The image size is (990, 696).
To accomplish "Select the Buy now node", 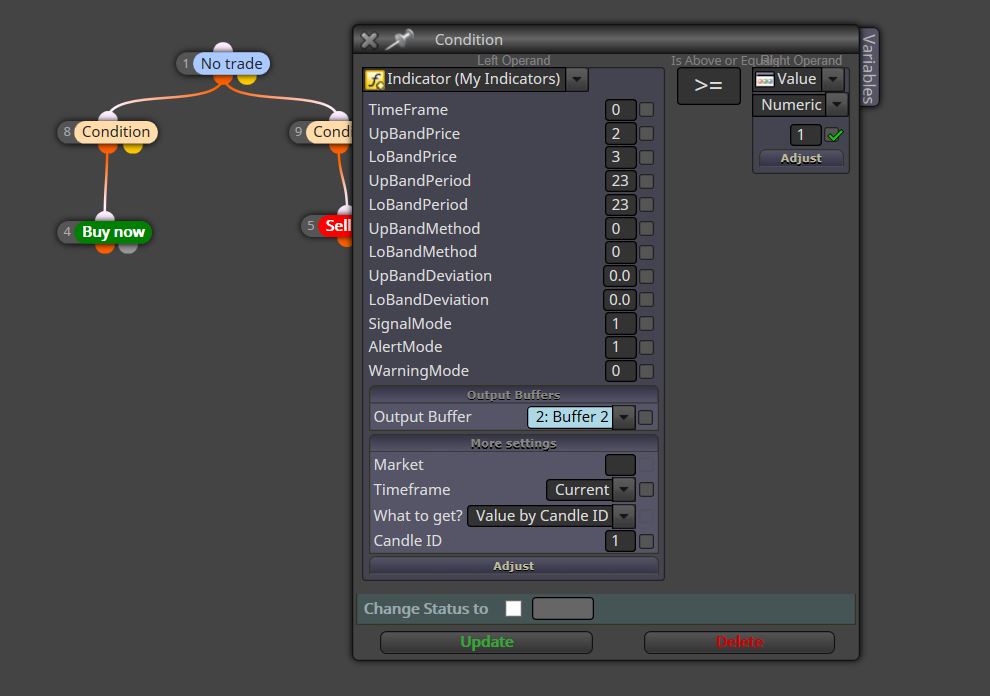I will (x=114, y=232).
